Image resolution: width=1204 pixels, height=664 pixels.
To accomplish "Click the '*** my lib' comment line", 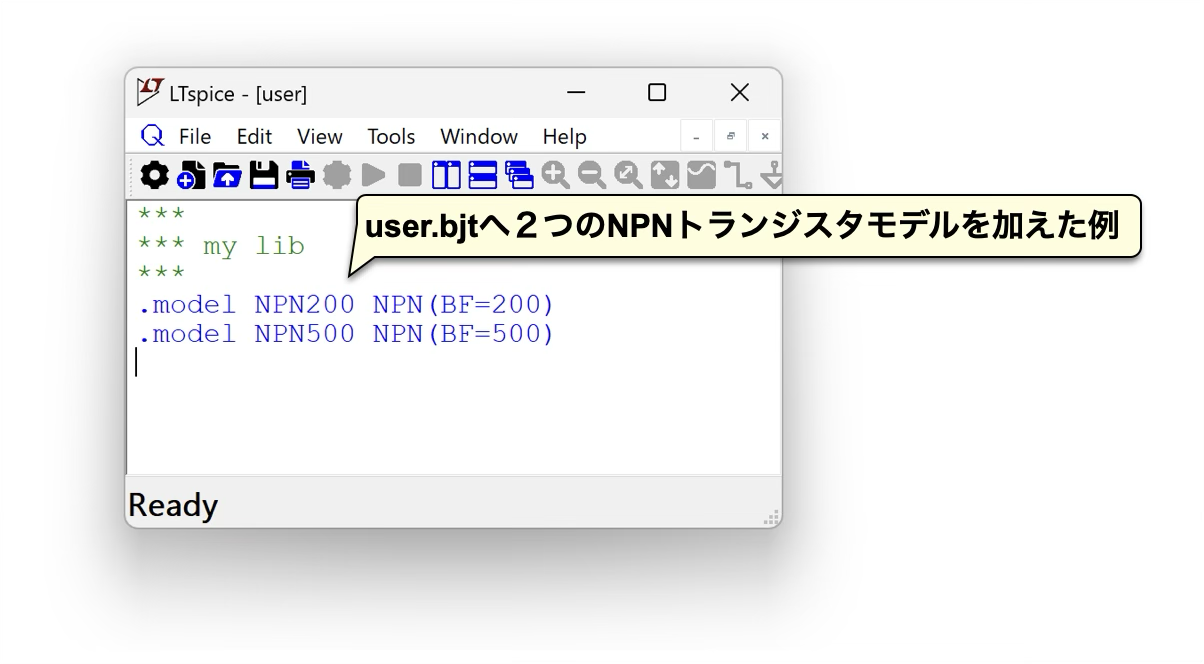I will pos(221,246).
